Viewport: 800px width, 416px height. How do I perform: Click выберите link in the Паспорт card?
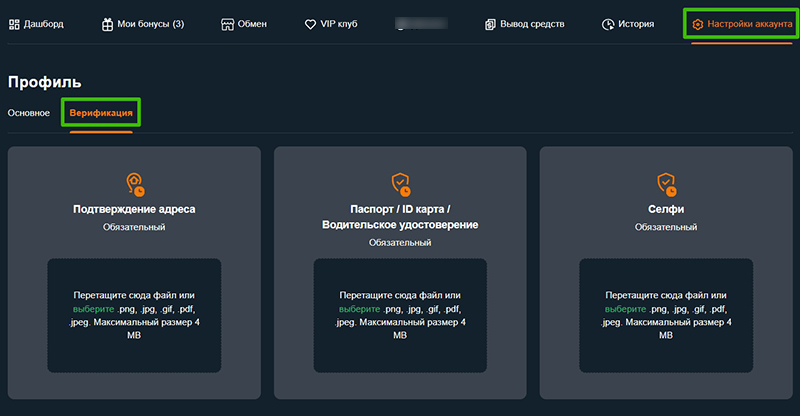(x=360, y=309)
